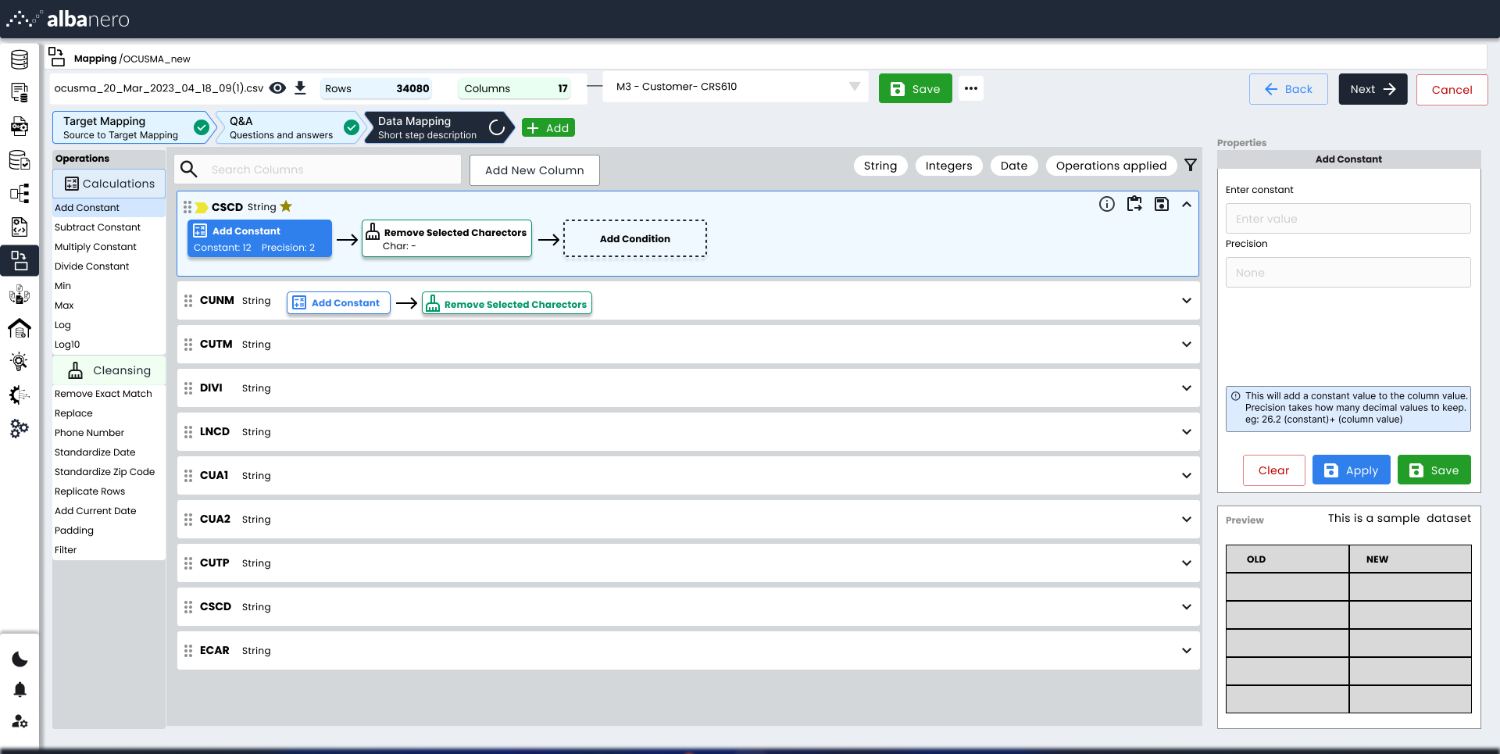Preview the file with the eye icon
1500x754 pixels.
[x=278, y=88]
